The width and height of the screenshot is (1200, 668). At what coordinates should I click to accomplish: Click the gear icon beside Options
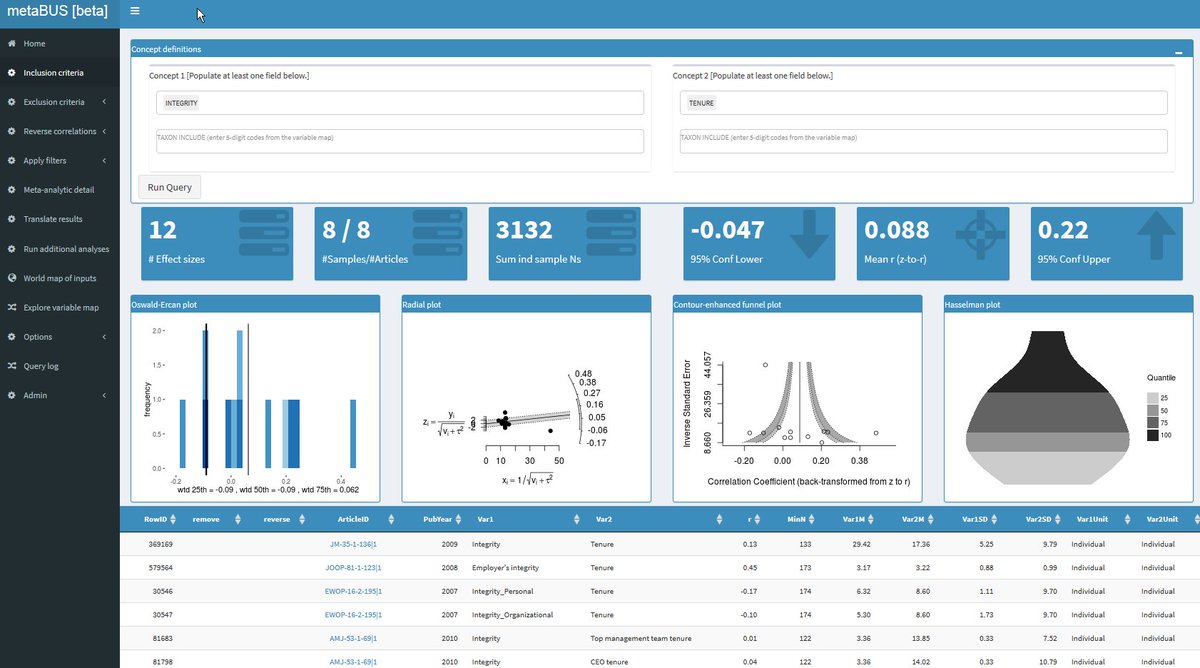[x=11, y=337]
